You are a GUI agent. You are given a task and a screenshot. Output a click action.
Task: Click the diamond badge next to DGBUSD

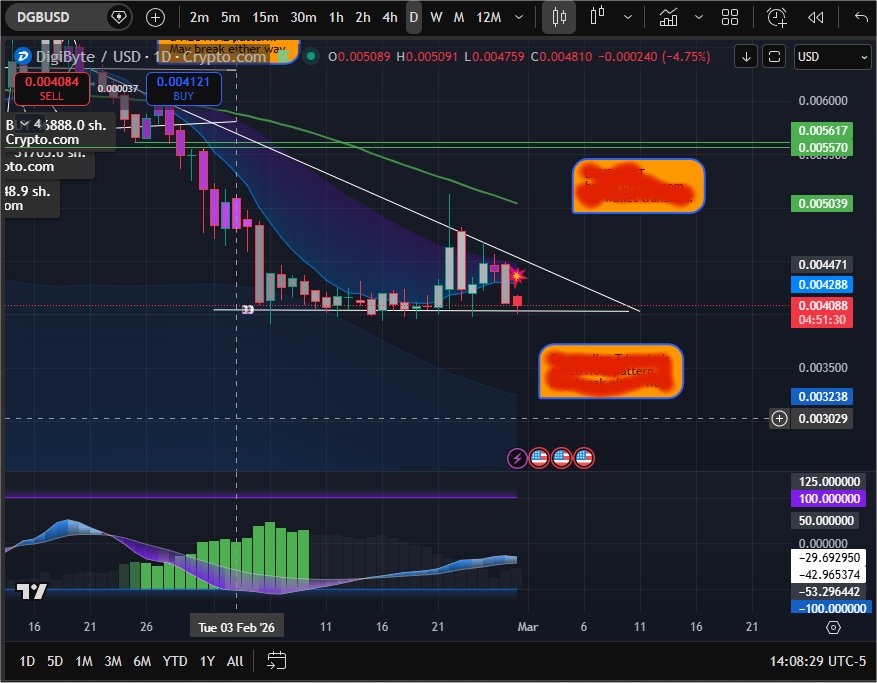(119, 17)
